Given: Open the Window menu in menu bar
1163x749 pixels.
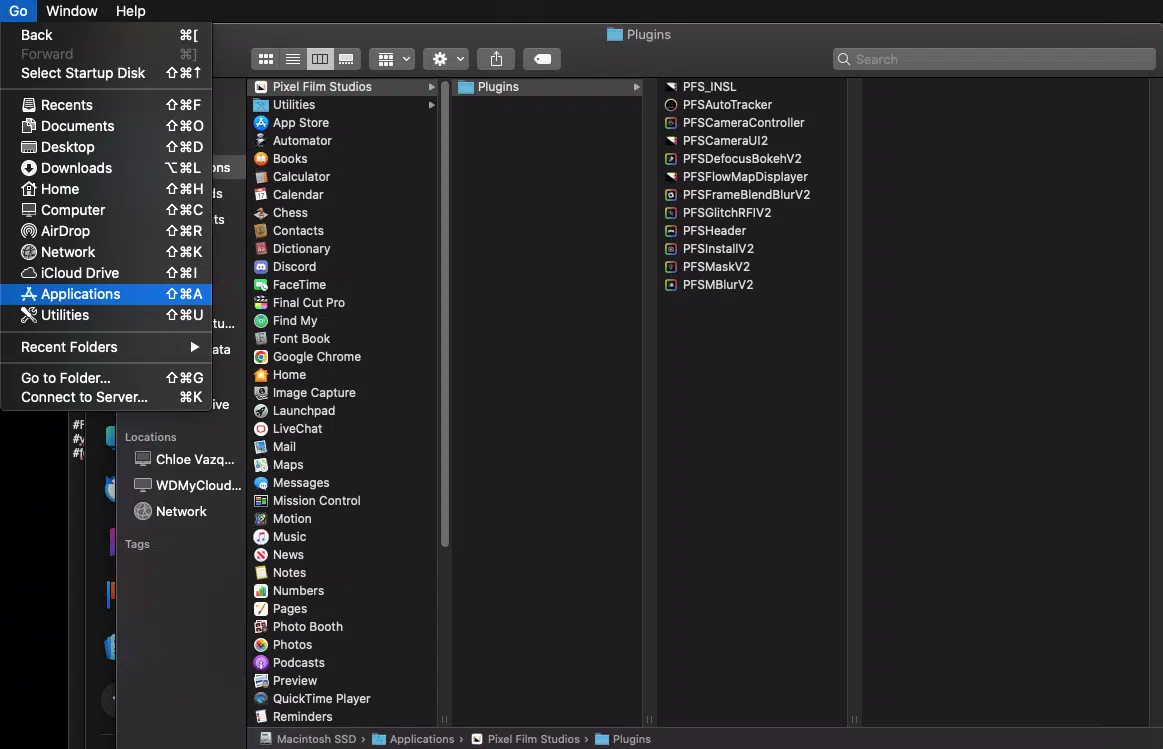Looking at the screenshot, I should tap(72, 11).
